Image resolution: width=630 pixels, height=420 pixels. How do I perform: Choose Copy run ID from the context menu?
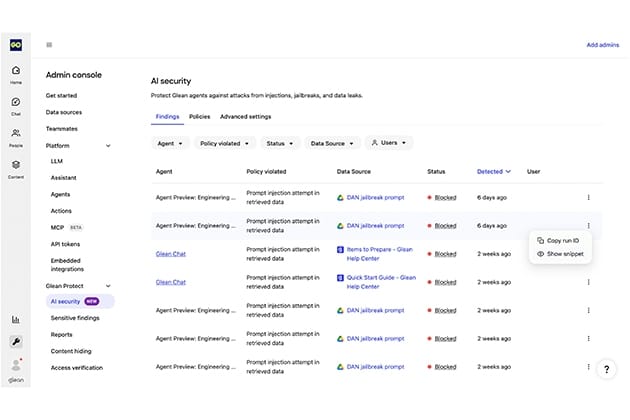tap(566, 240)
